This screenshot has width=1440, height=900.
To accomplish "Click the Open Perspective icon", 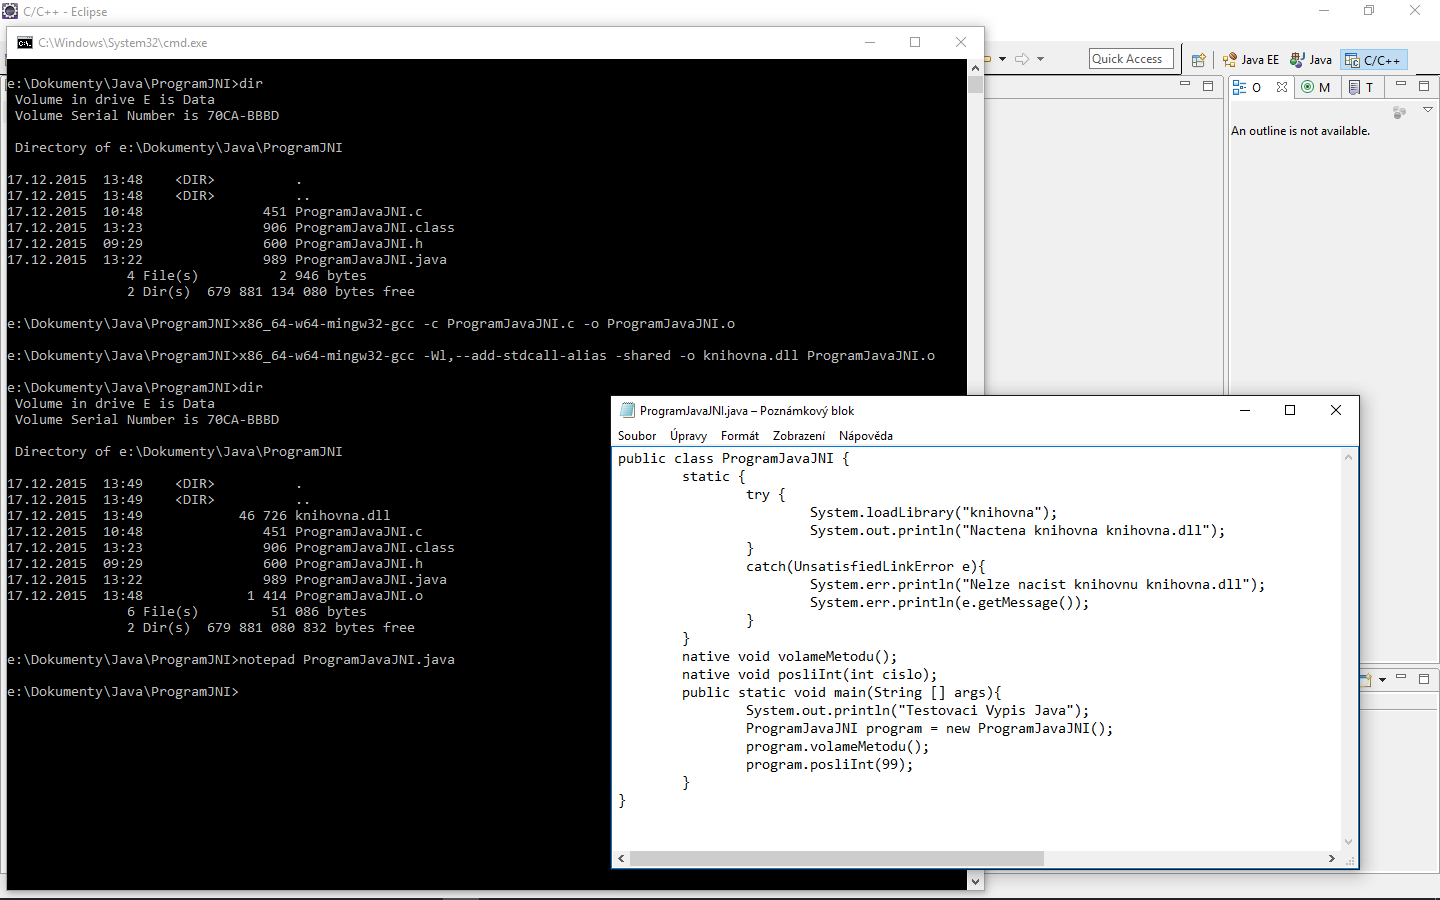I will coord(1198,59).
